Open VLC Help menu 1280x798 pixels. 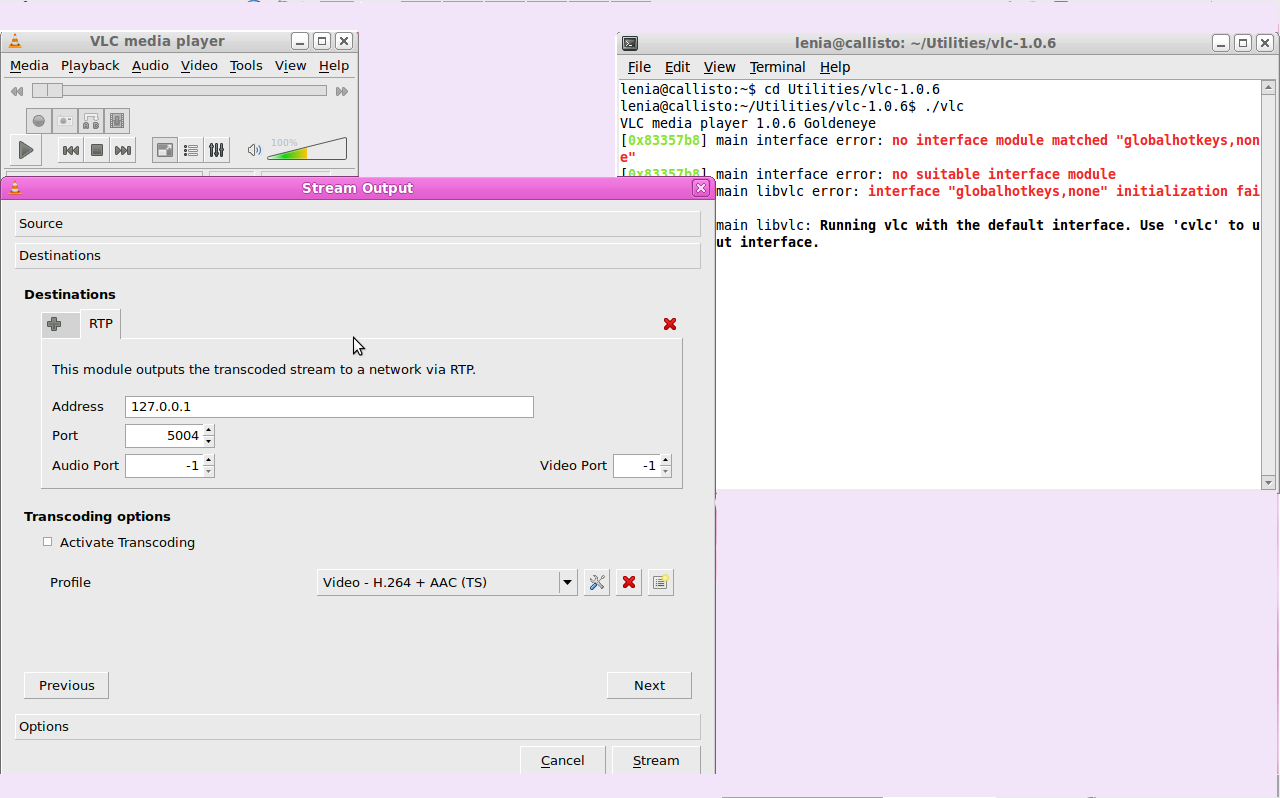pyautogui.click(x=334, y=66)
